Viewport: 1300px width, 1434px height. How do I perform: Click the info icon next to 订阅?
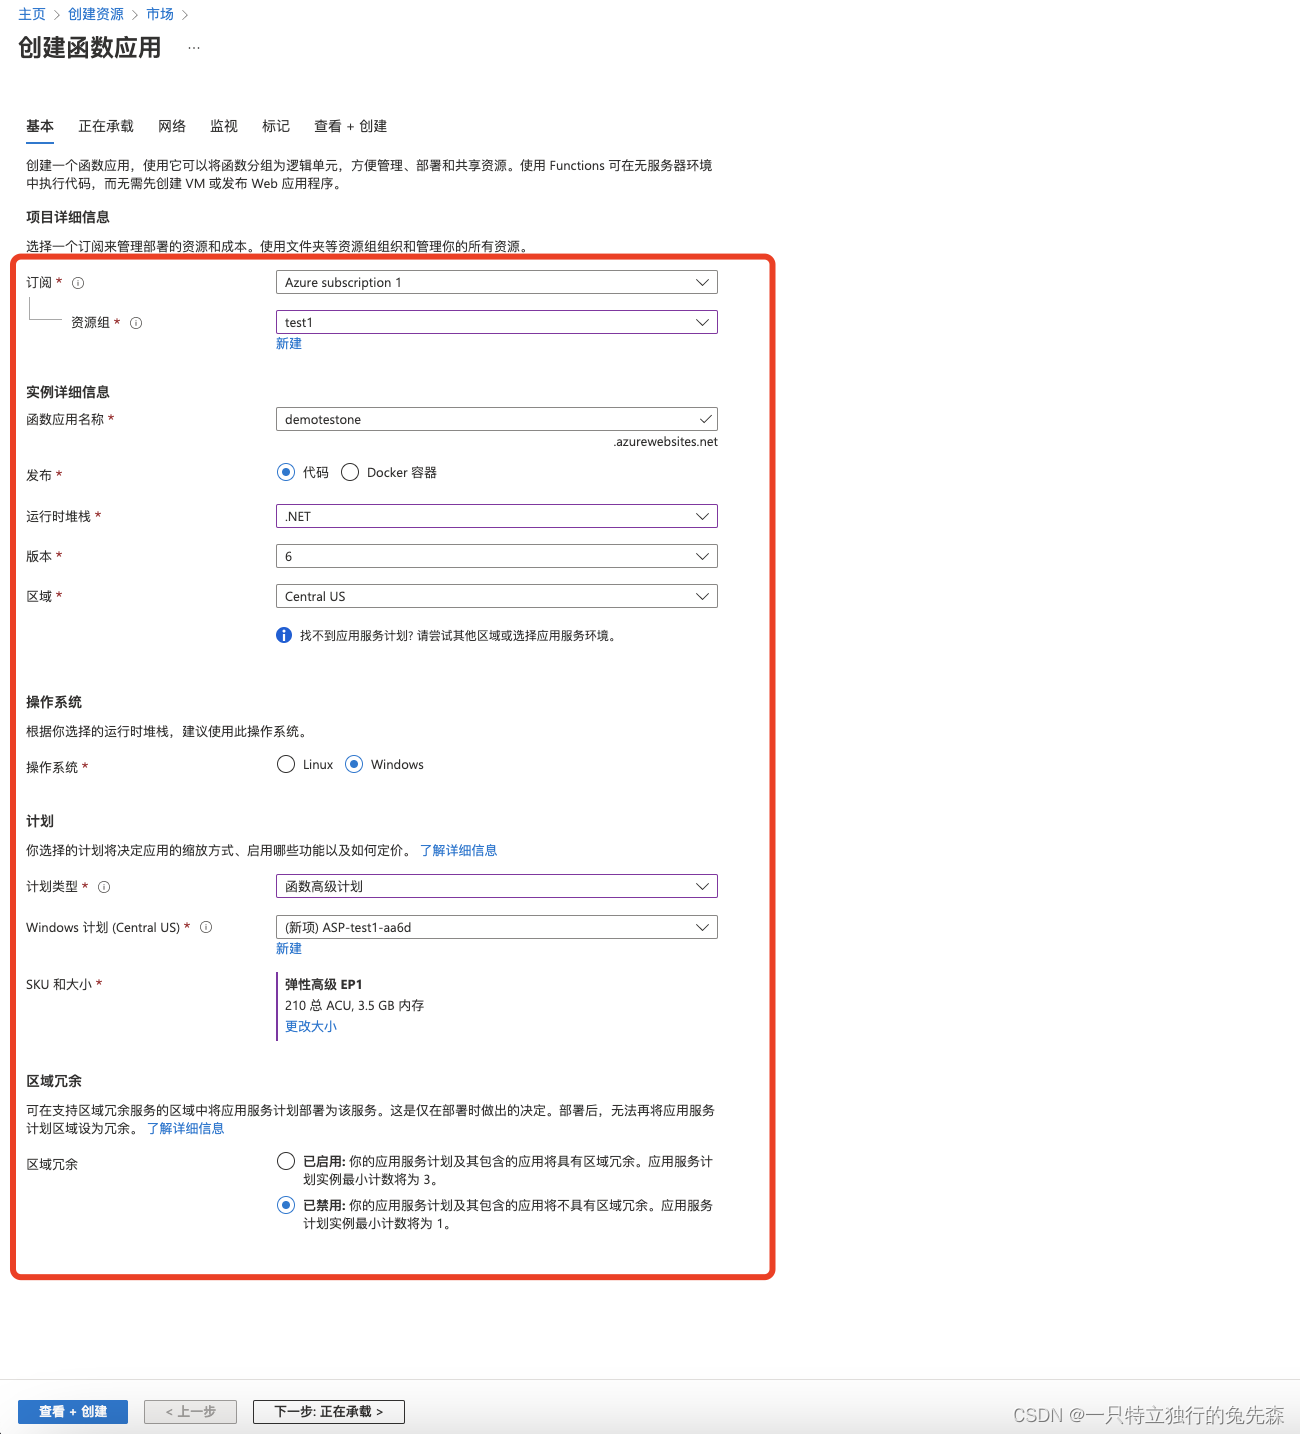(76, 282)
